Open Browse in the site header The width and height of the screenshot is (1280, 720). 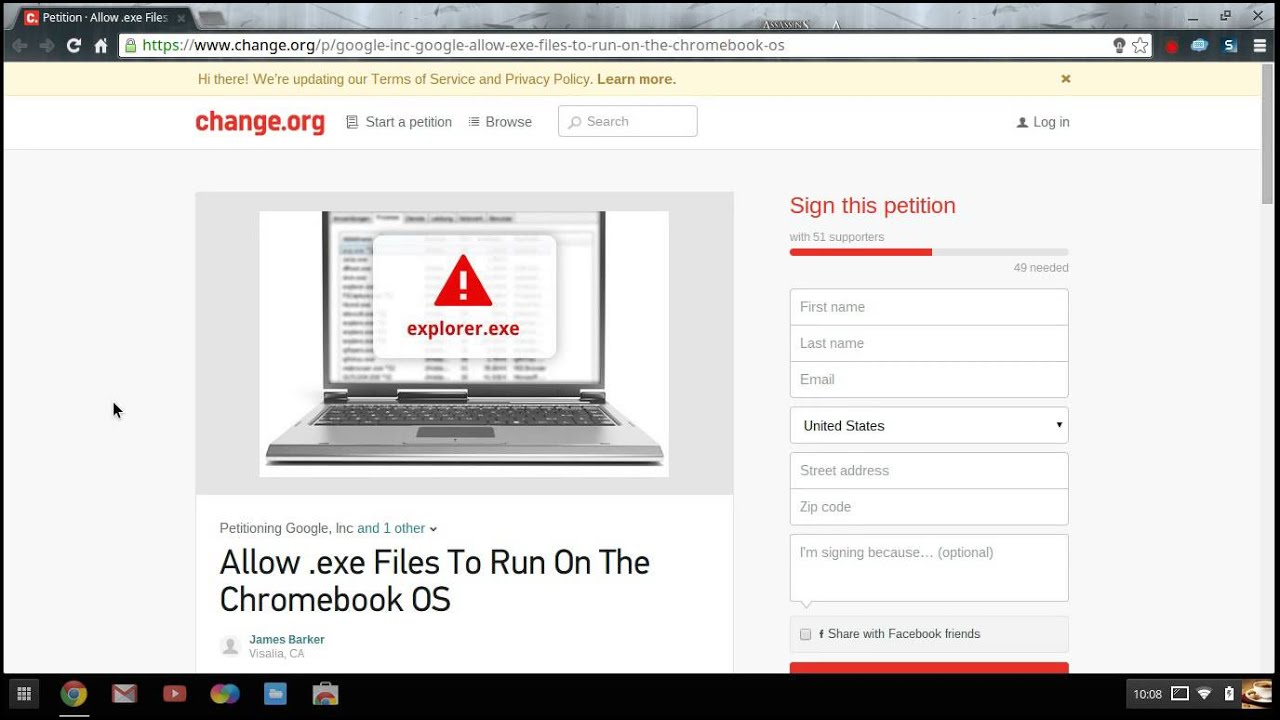(x=500, y=122)
